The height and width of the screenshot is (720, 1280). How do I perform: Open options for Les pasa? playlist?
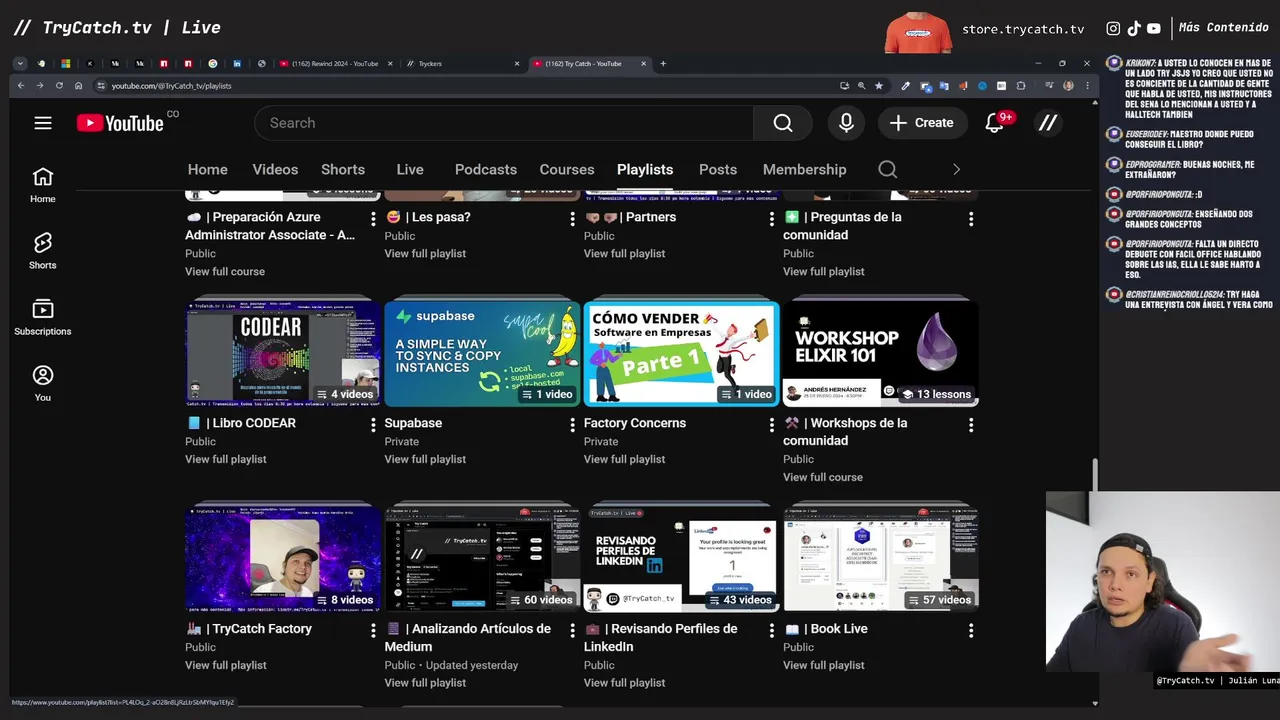(x=572, y=218)
